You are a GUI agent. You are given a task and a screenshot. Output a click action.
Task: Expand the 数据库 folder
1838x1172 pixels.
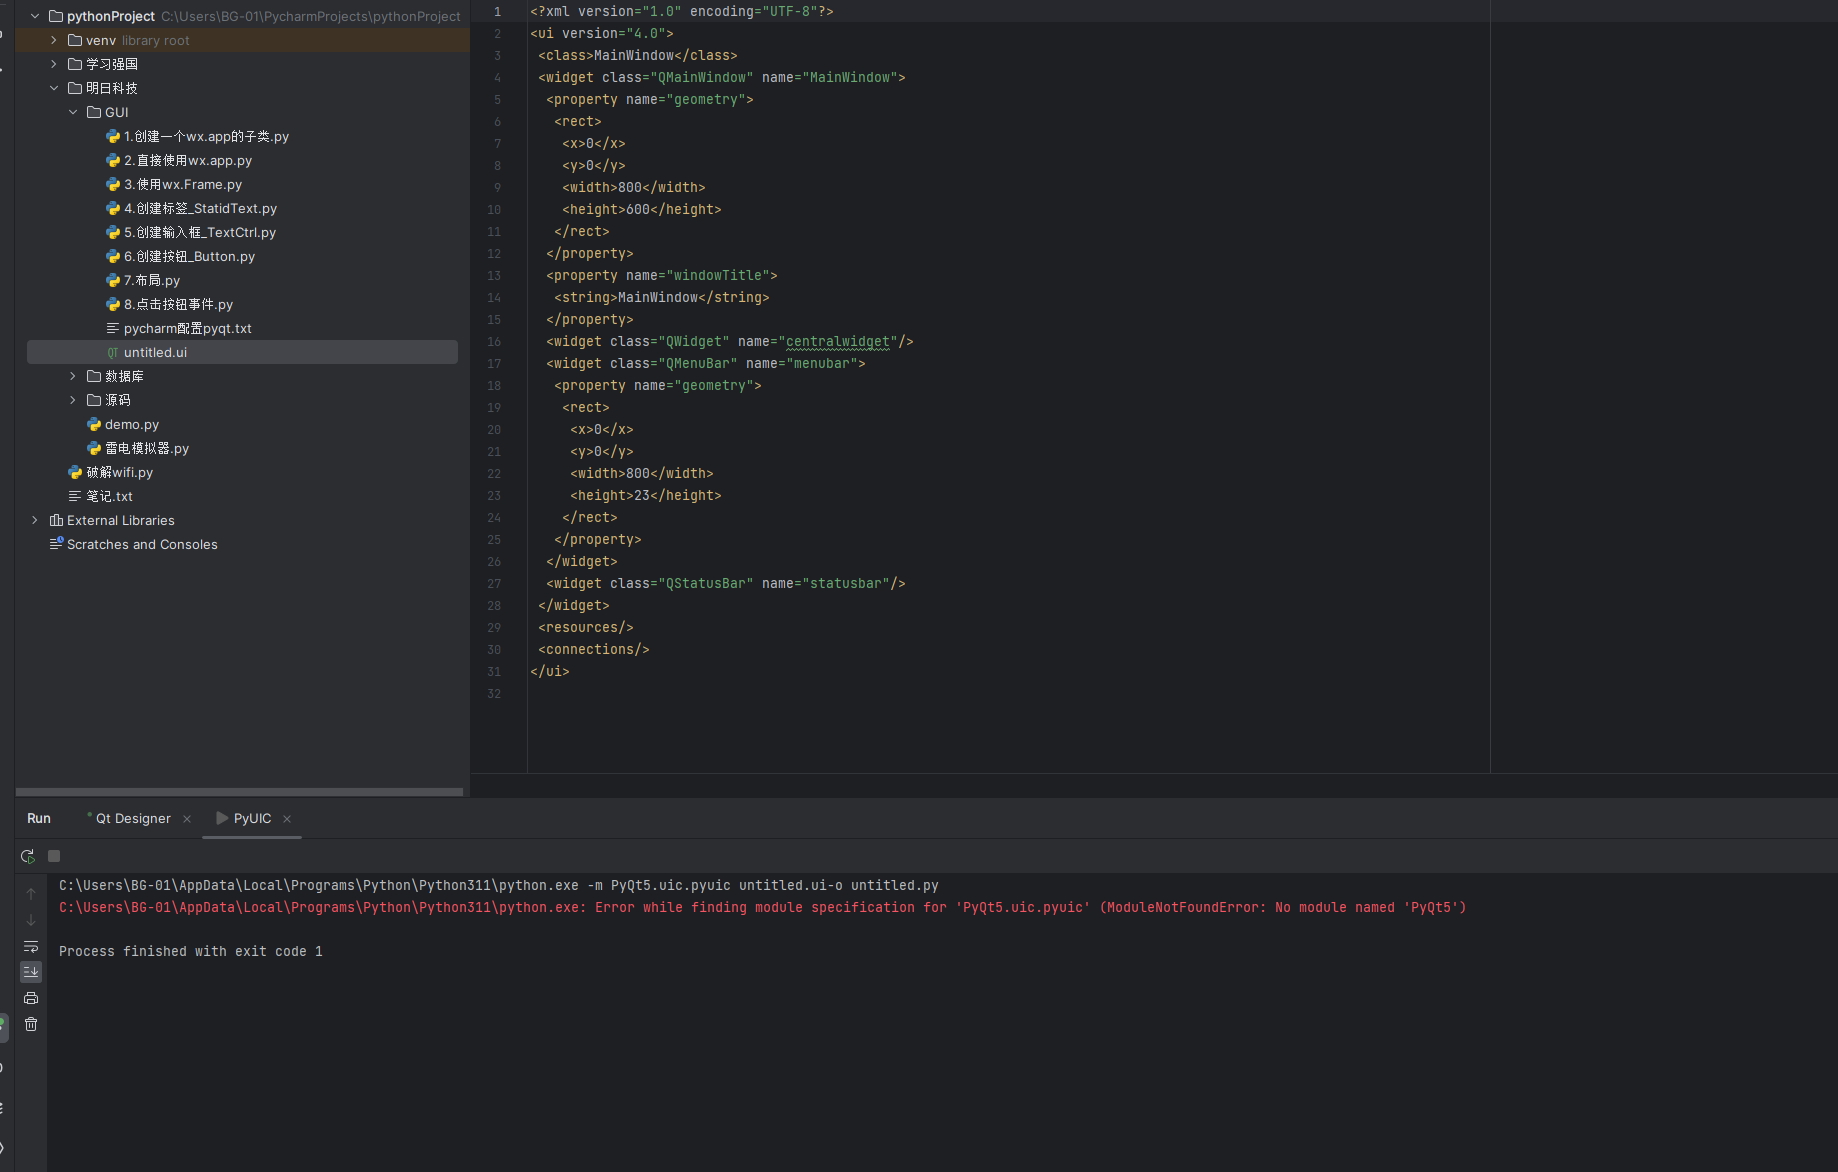pyautogui.click(x=73, y=376)
